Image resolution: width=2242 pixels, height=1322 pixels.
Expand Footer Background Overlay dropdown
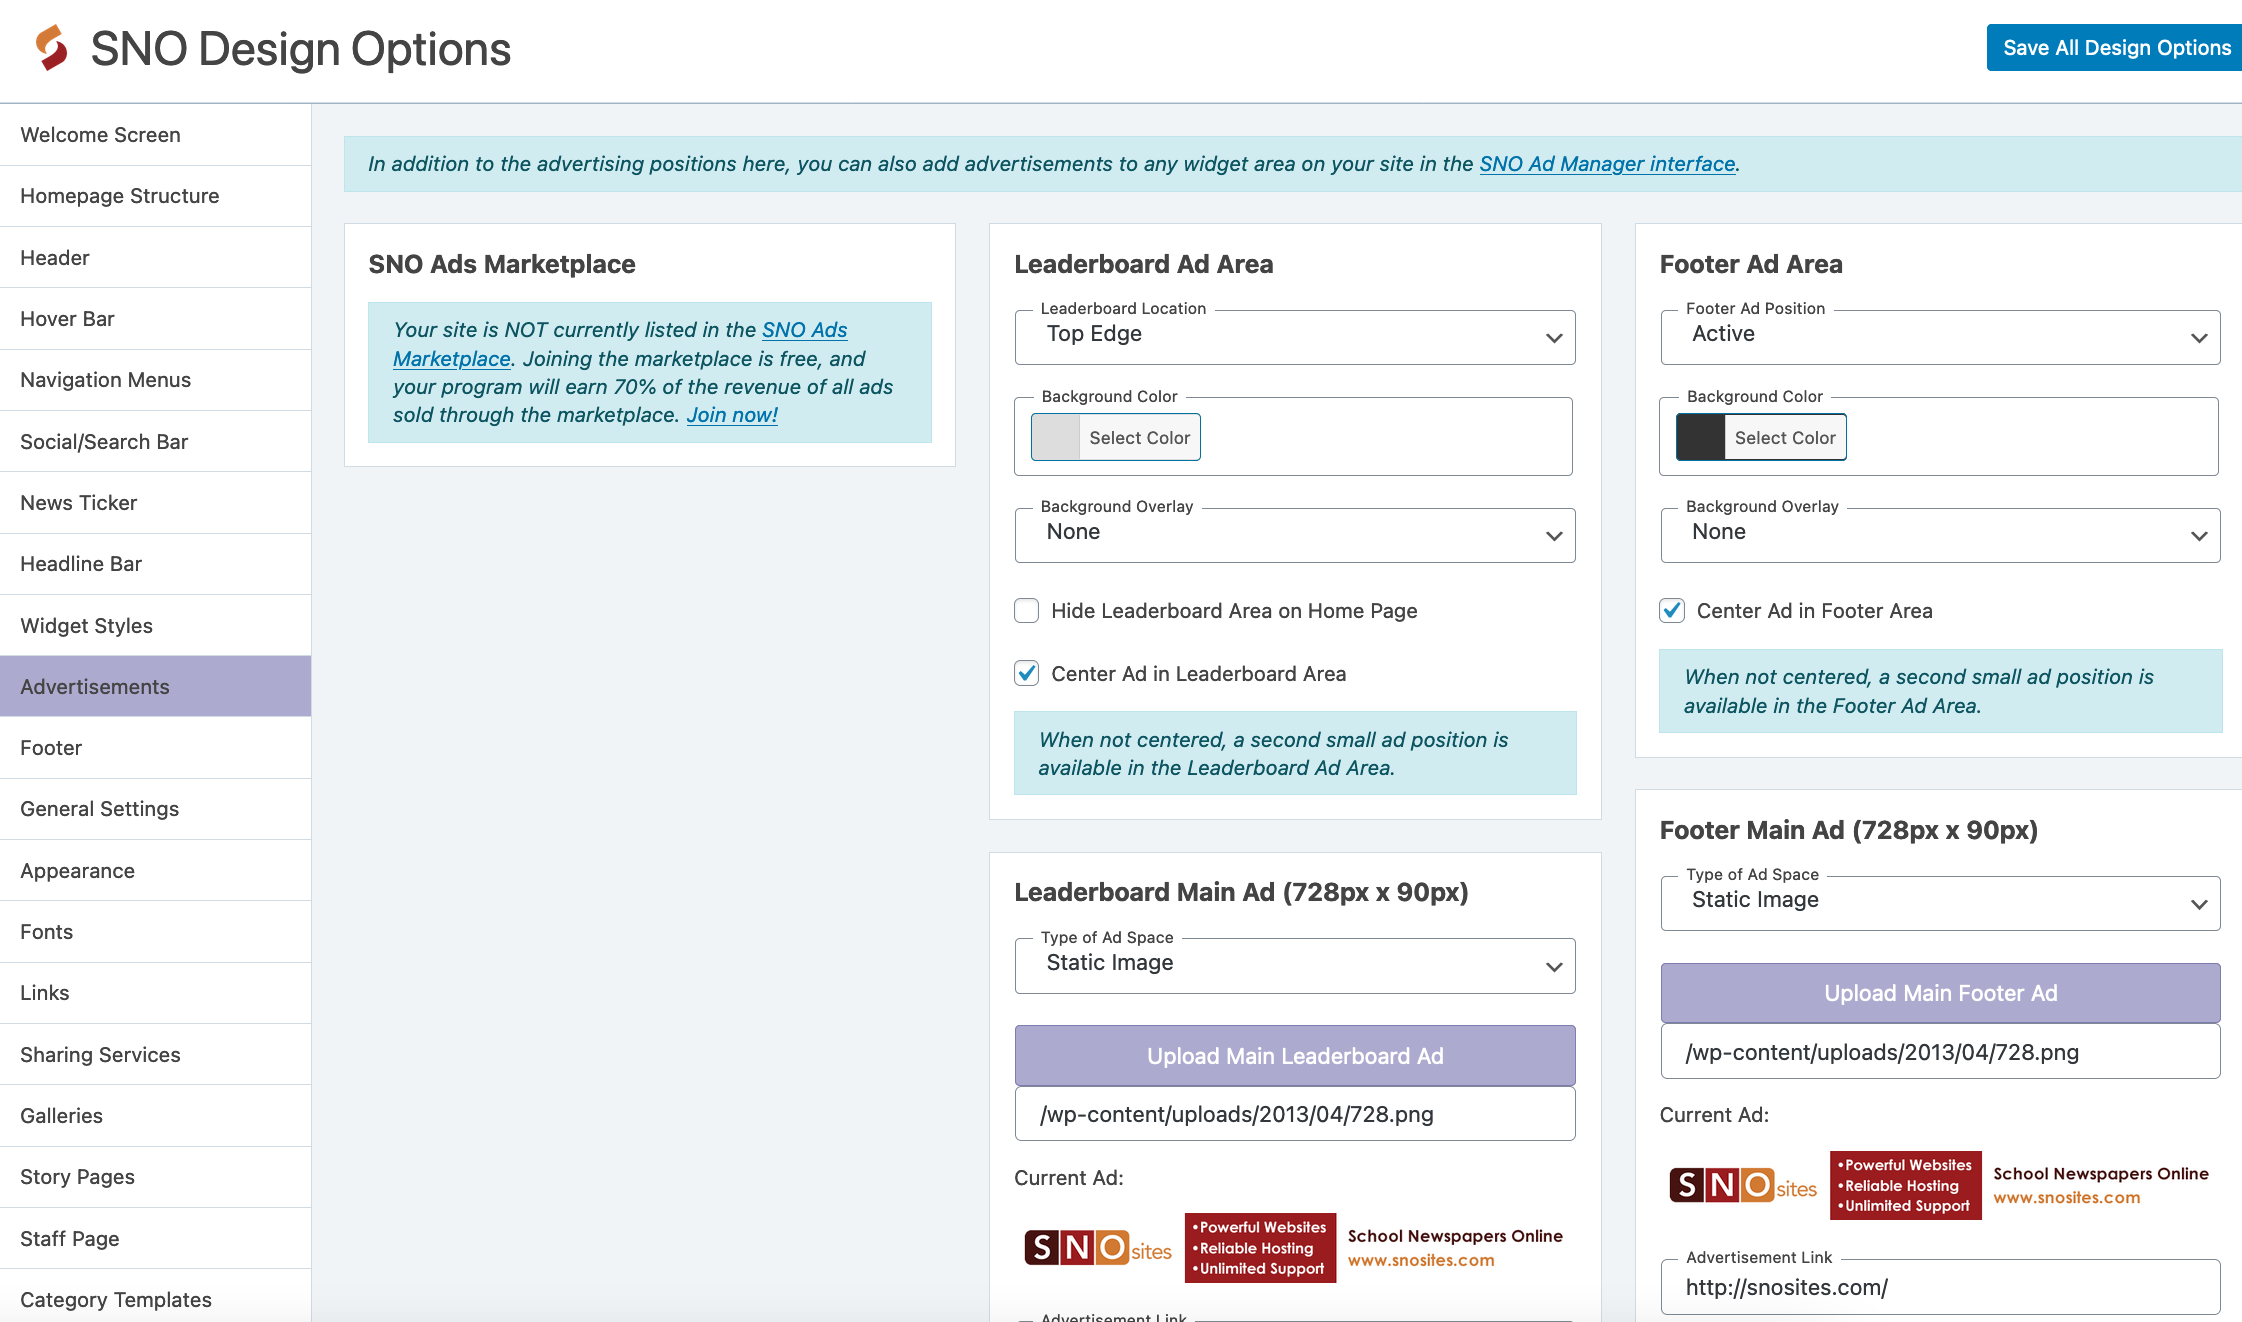pyautogui.click(x=1940, y=535)
